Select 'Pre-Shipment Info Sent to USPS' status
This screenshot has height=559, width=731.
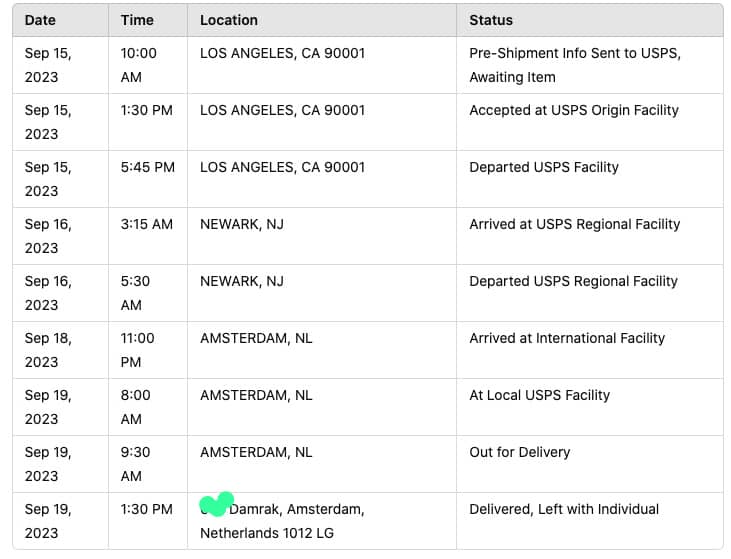click(574, 64)
